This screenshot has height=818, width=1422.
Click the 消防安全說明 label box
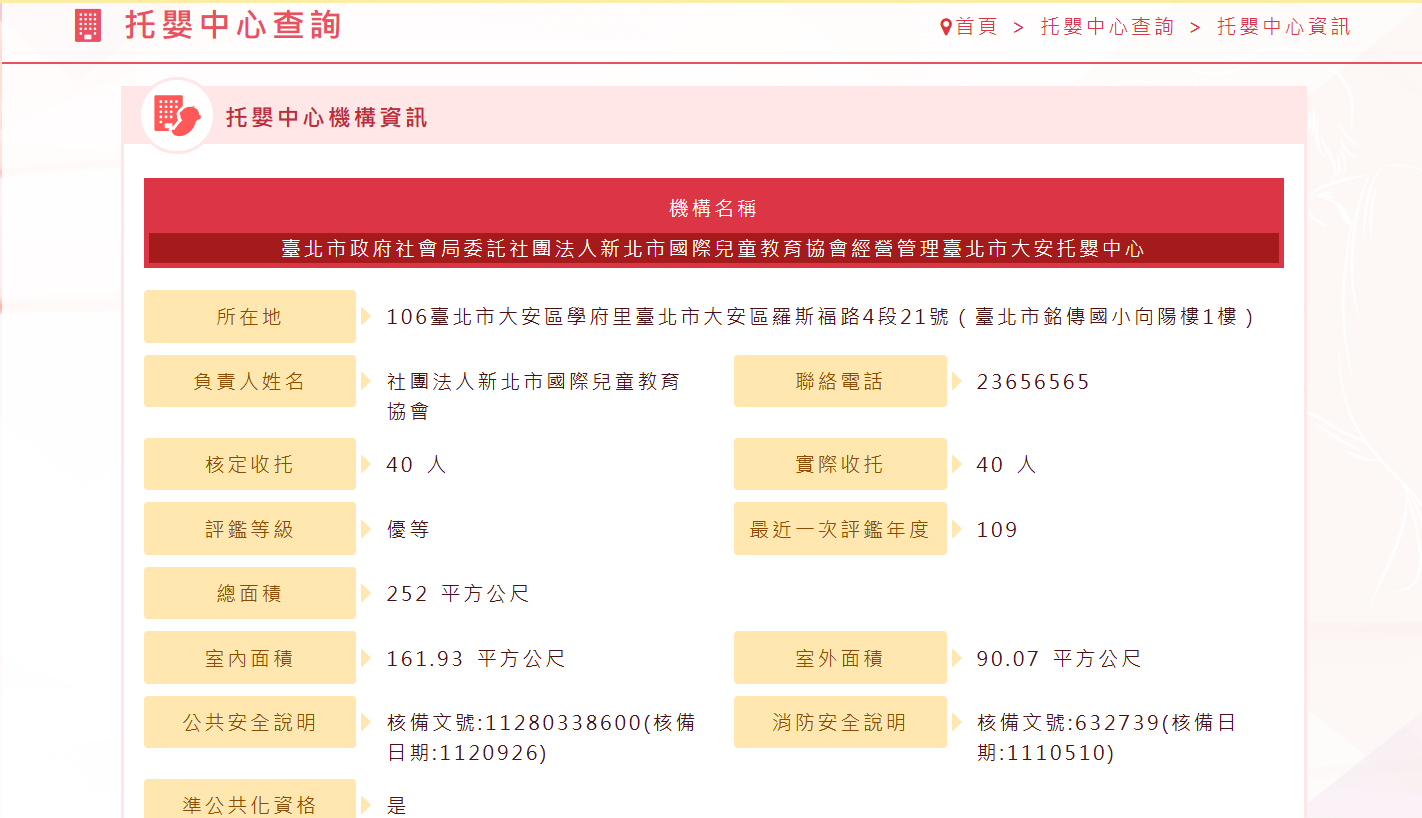(839, 722)
